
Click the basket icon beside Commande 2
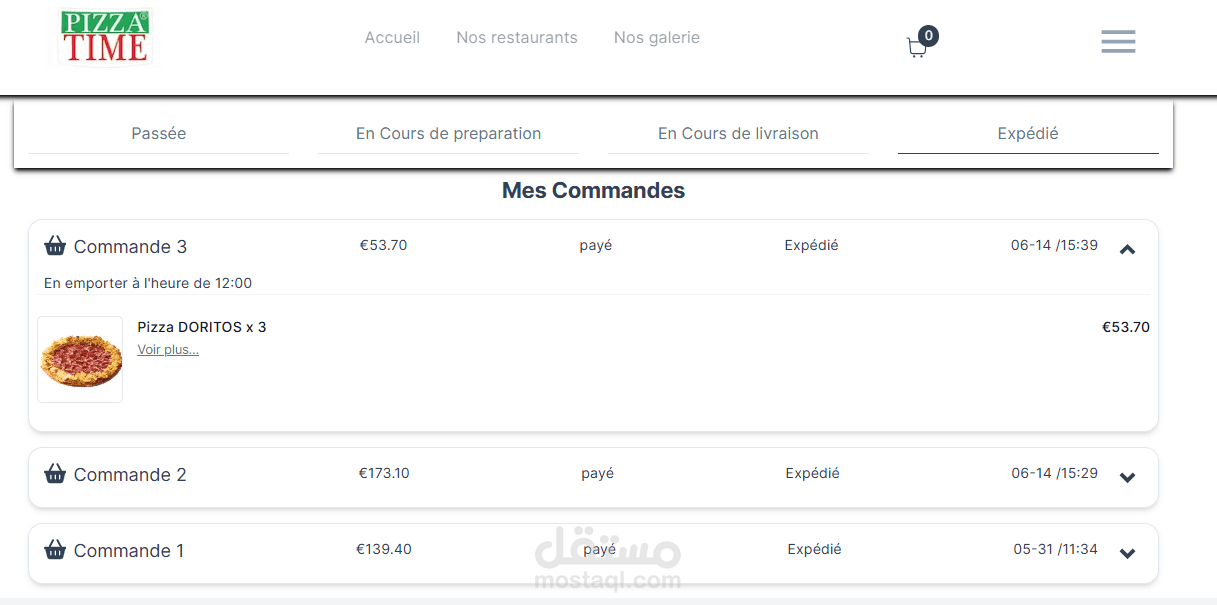point(56,474)
